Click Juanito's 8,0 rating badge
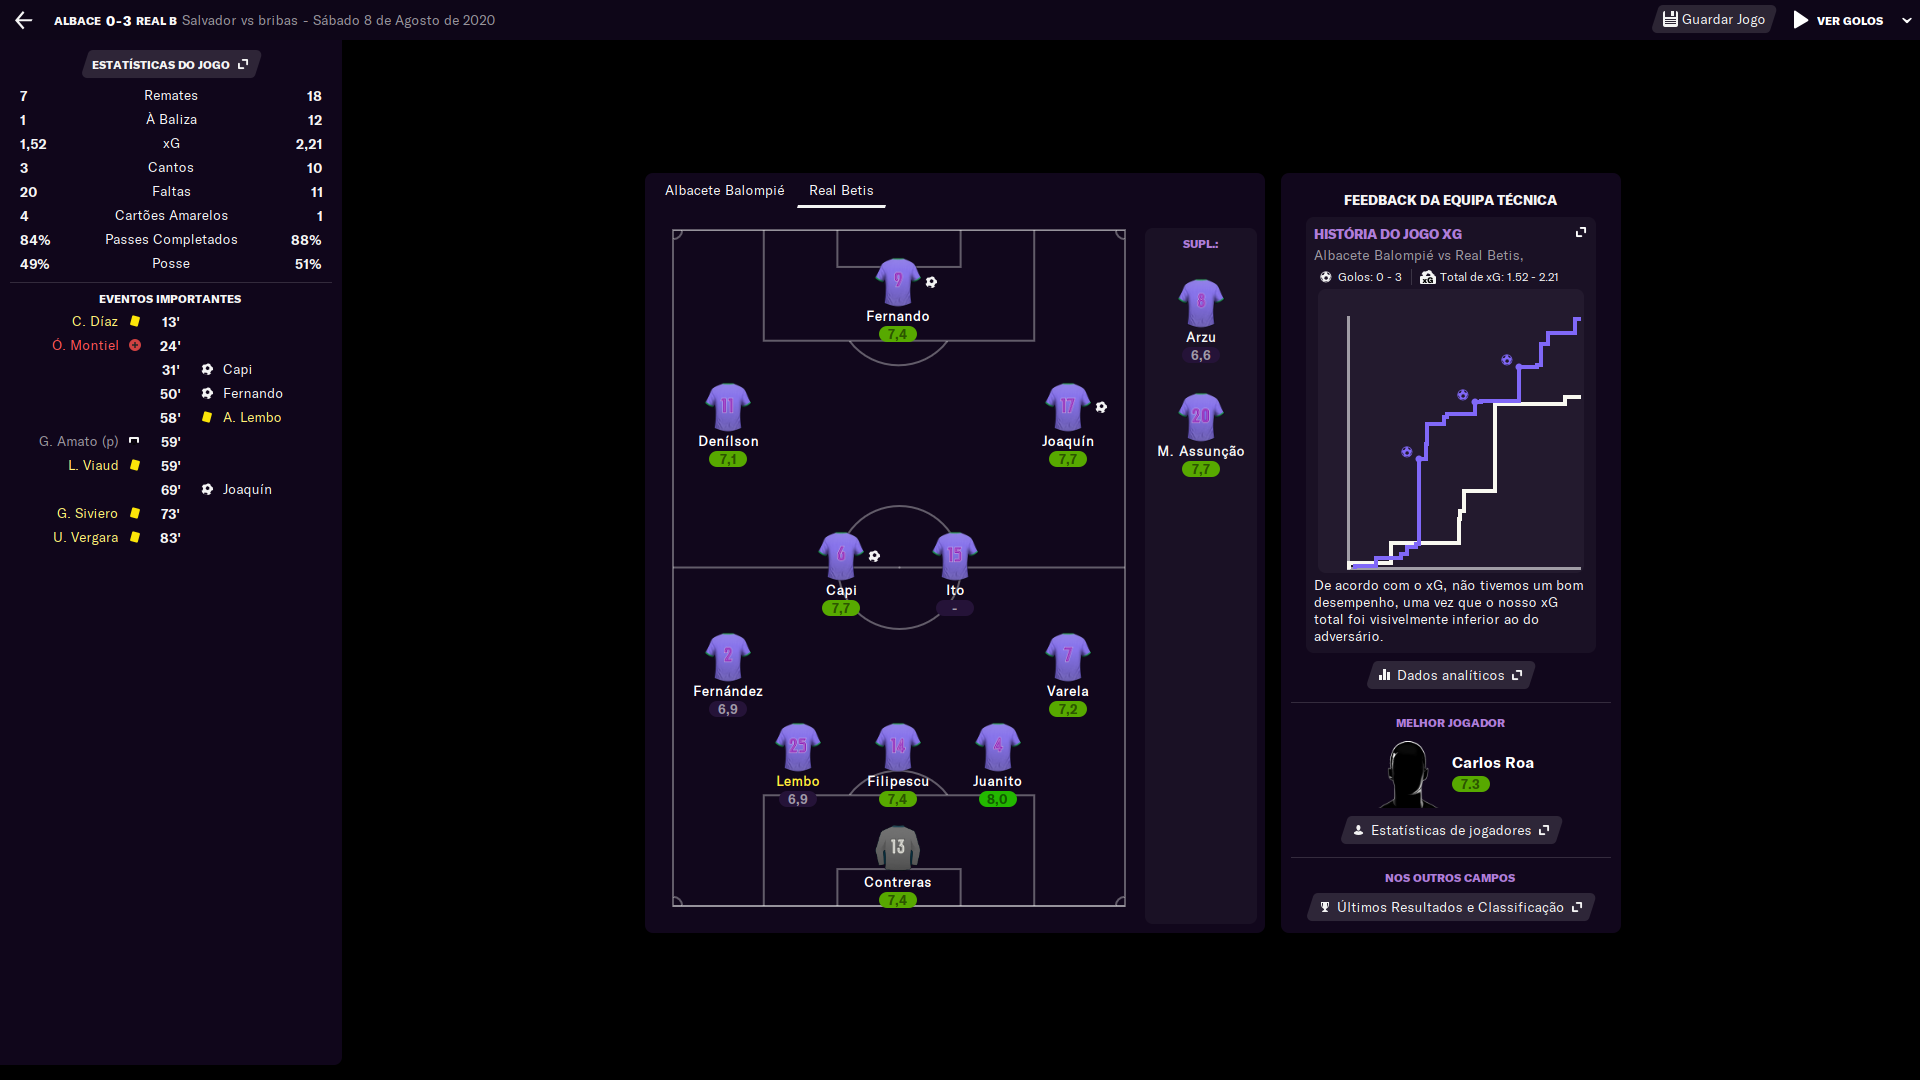Viewport: 1920px width, 1080px height. click(x=997, y=799)
